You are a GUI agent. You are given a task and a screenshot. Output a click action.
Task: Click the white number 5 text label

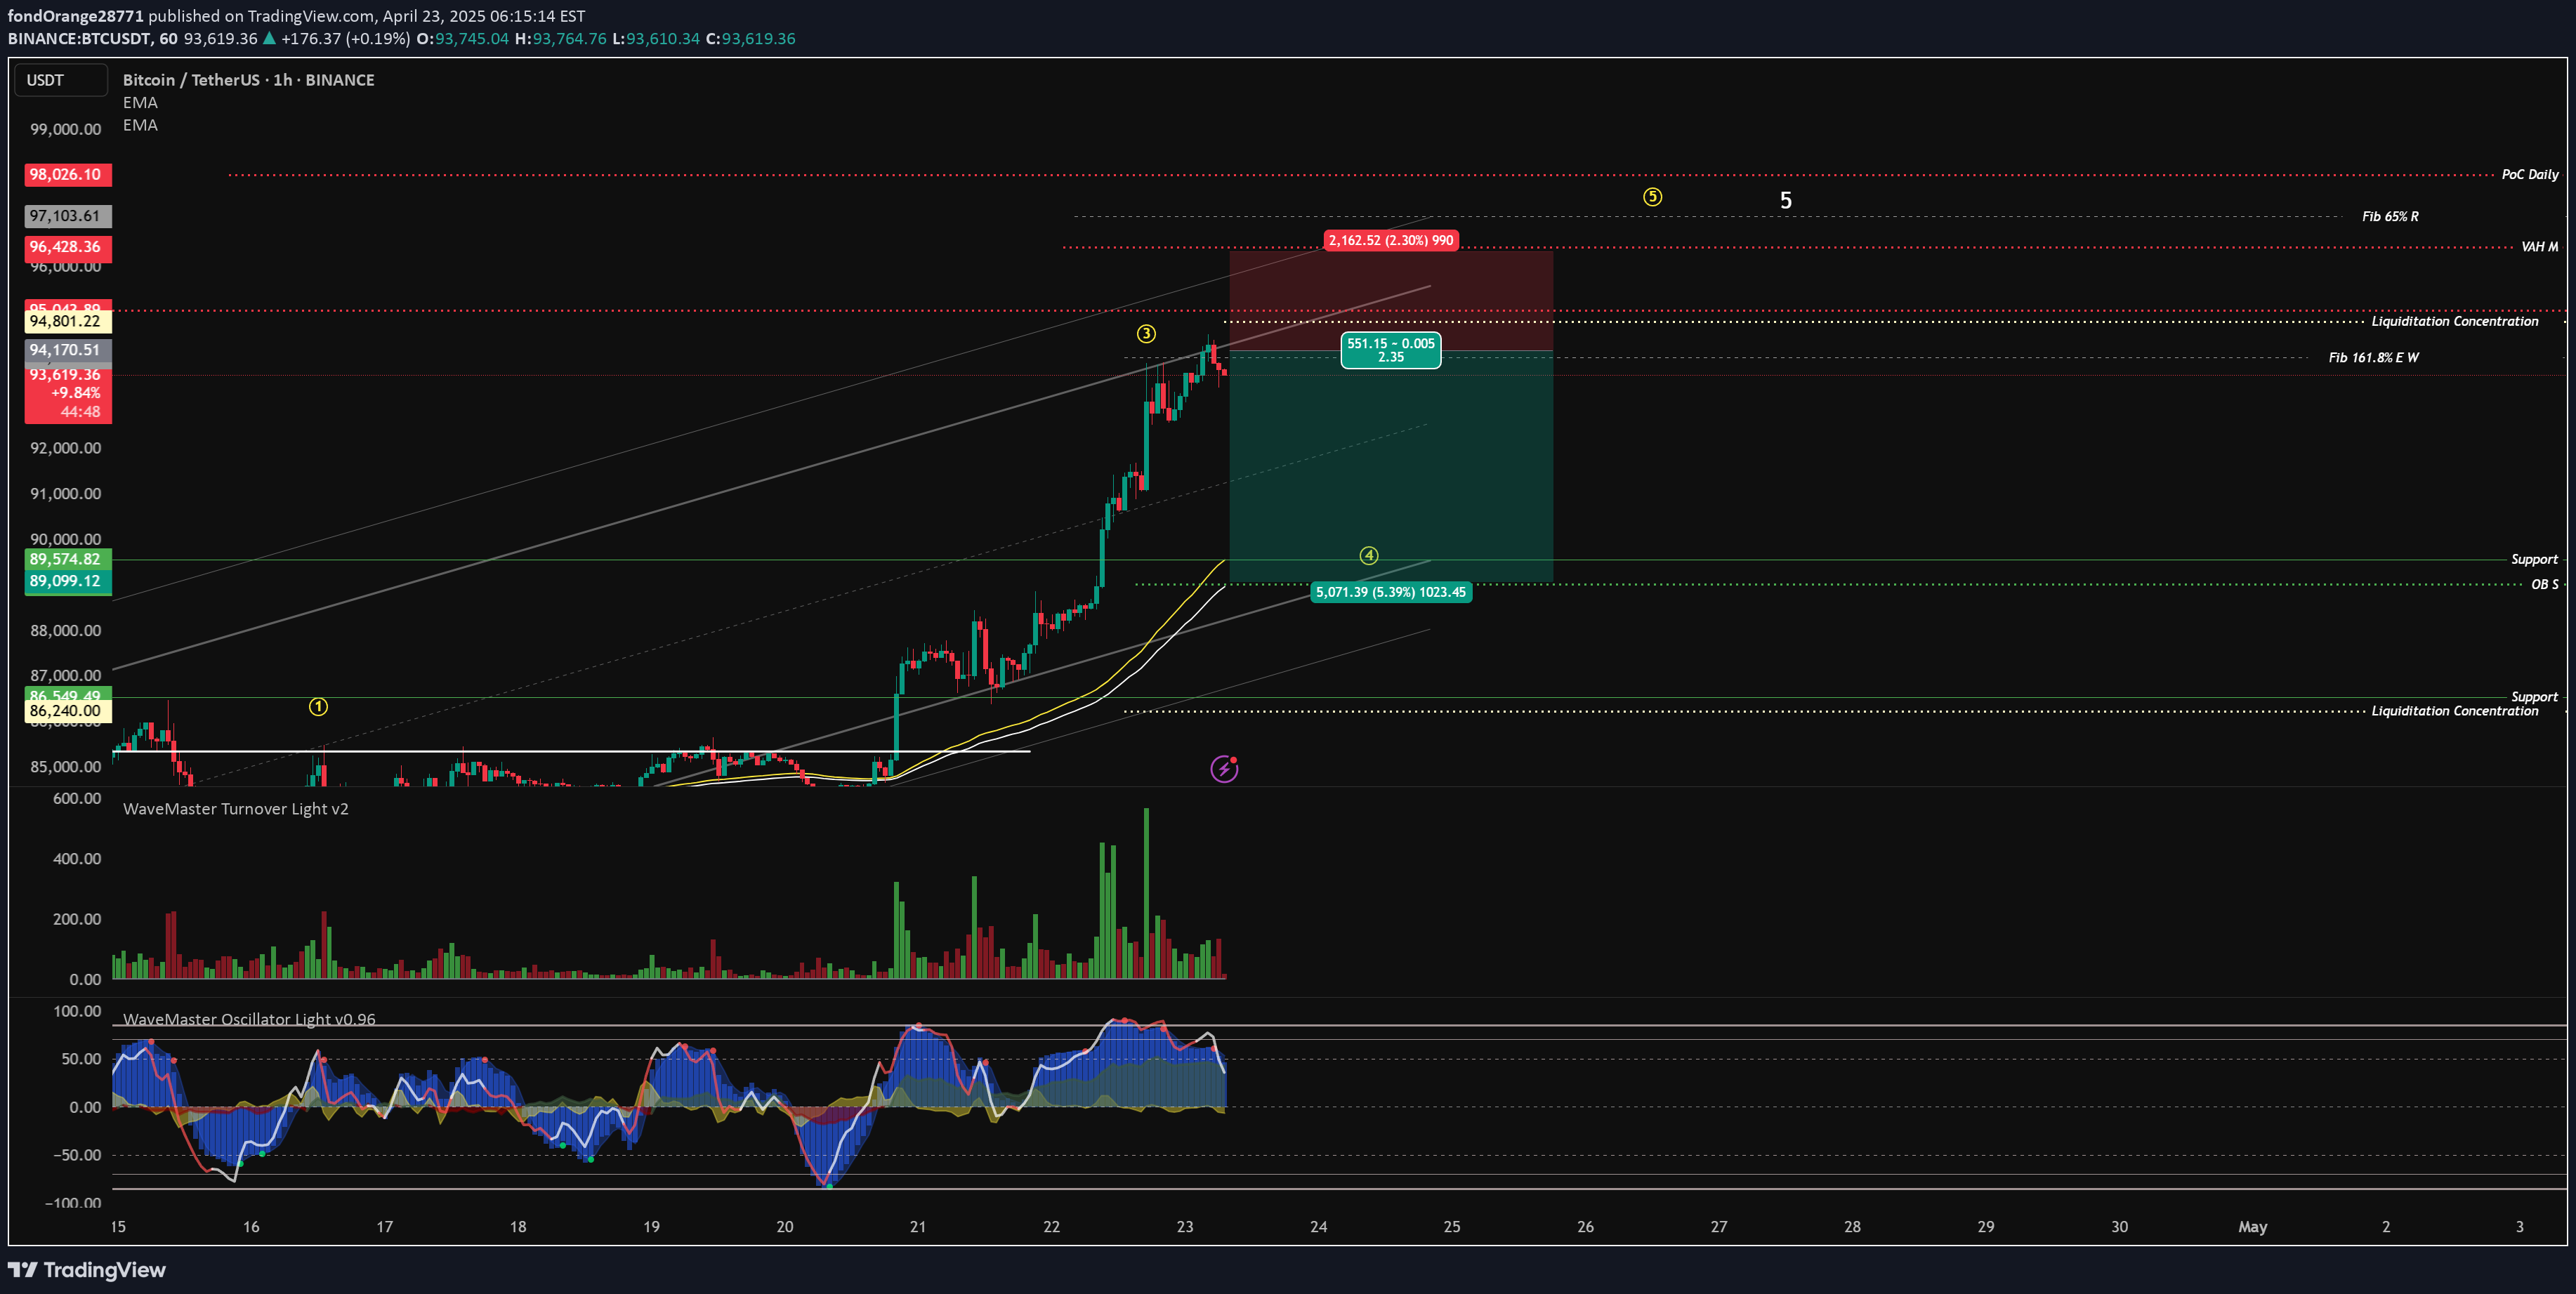(x=1786, y=200)
